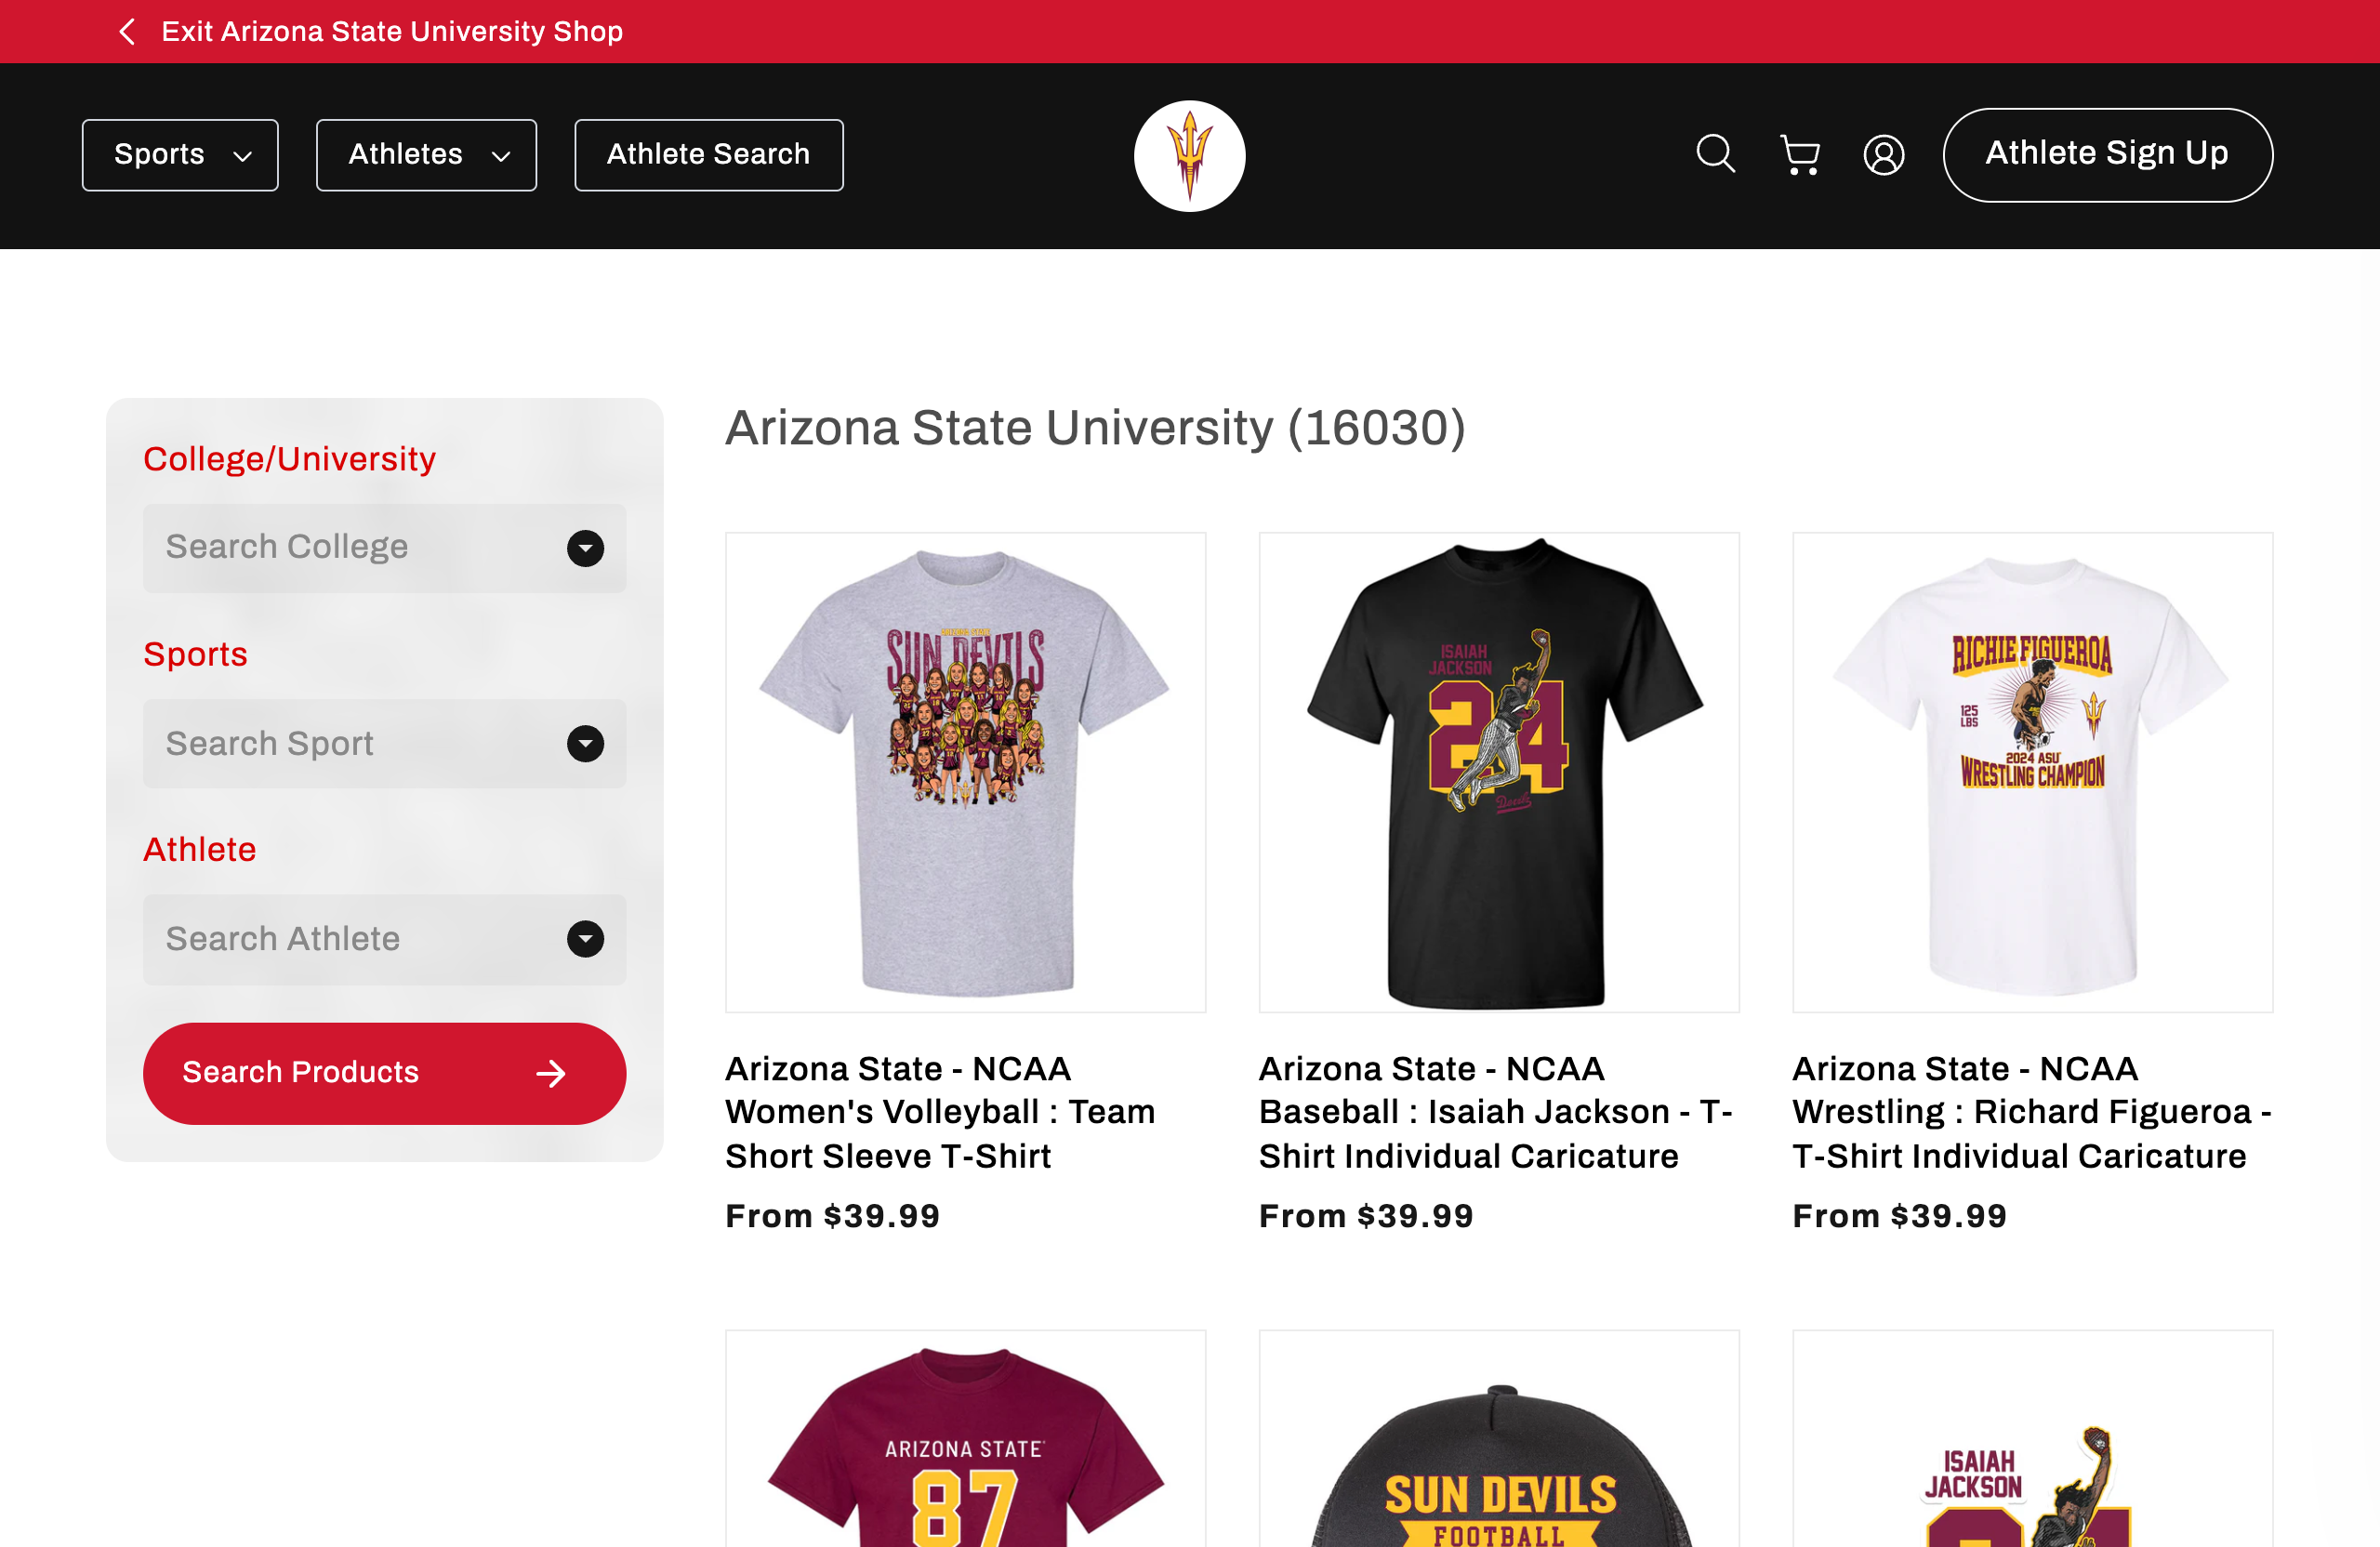Open the Search College dropdown arrow
This screenshot has width=2380, height=1547.
click(x=585, y=548)
